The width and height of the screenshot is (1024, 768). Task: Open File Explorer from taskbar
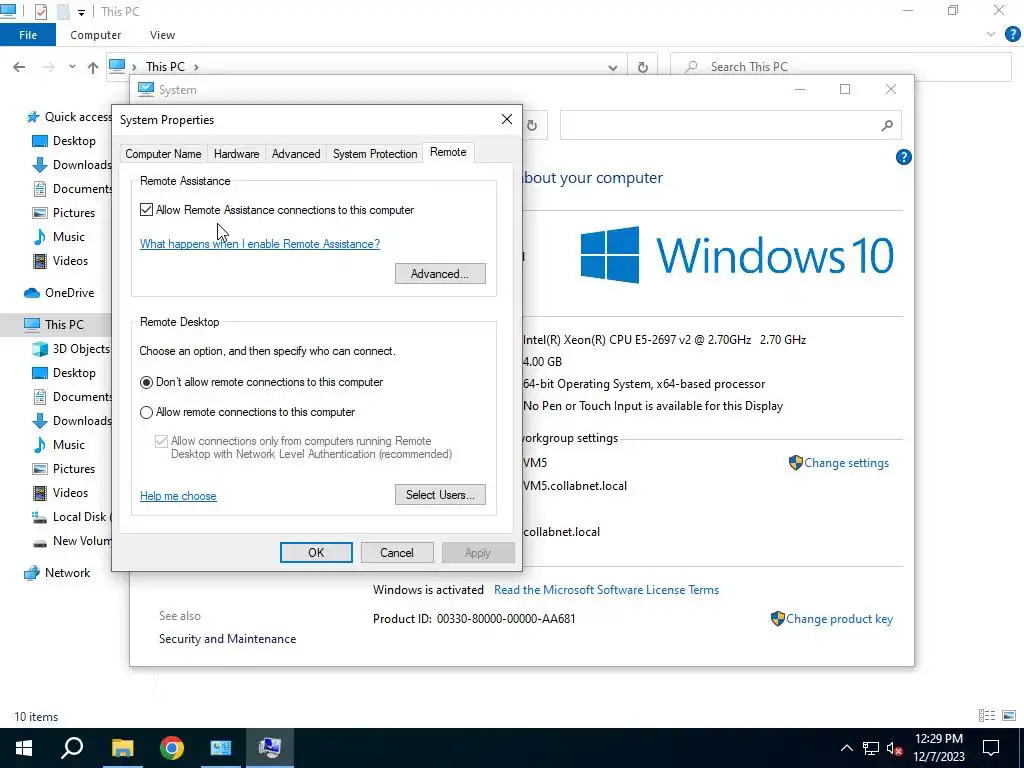click(122, 748)
